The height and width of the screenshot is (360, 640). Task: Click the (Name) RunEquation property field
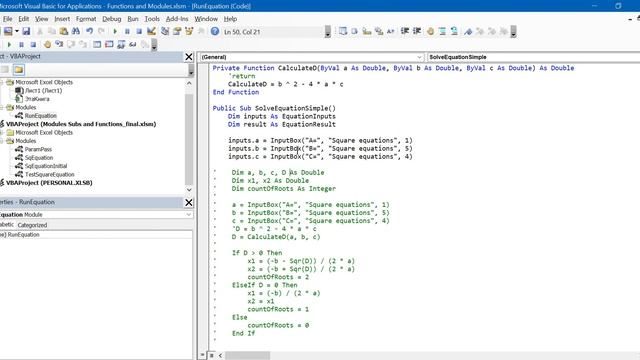[x=96, y=235]
